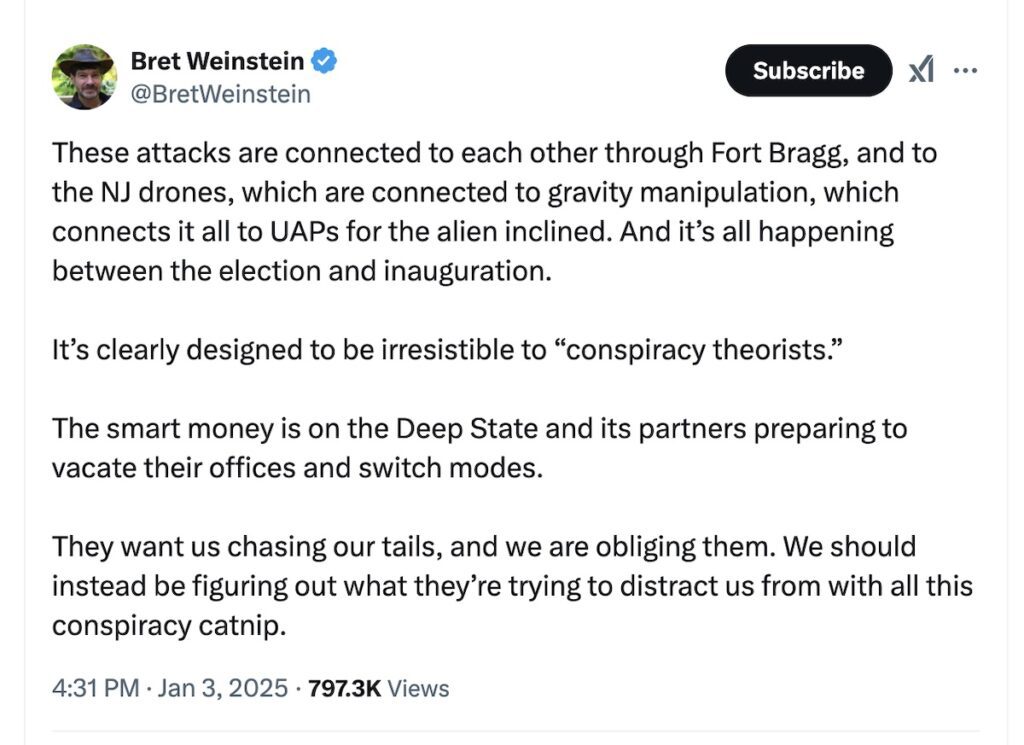Screen dimensions: 1024x745
Task: Click the line ending vacate their offices and switch modes
Action: (297, 468)
